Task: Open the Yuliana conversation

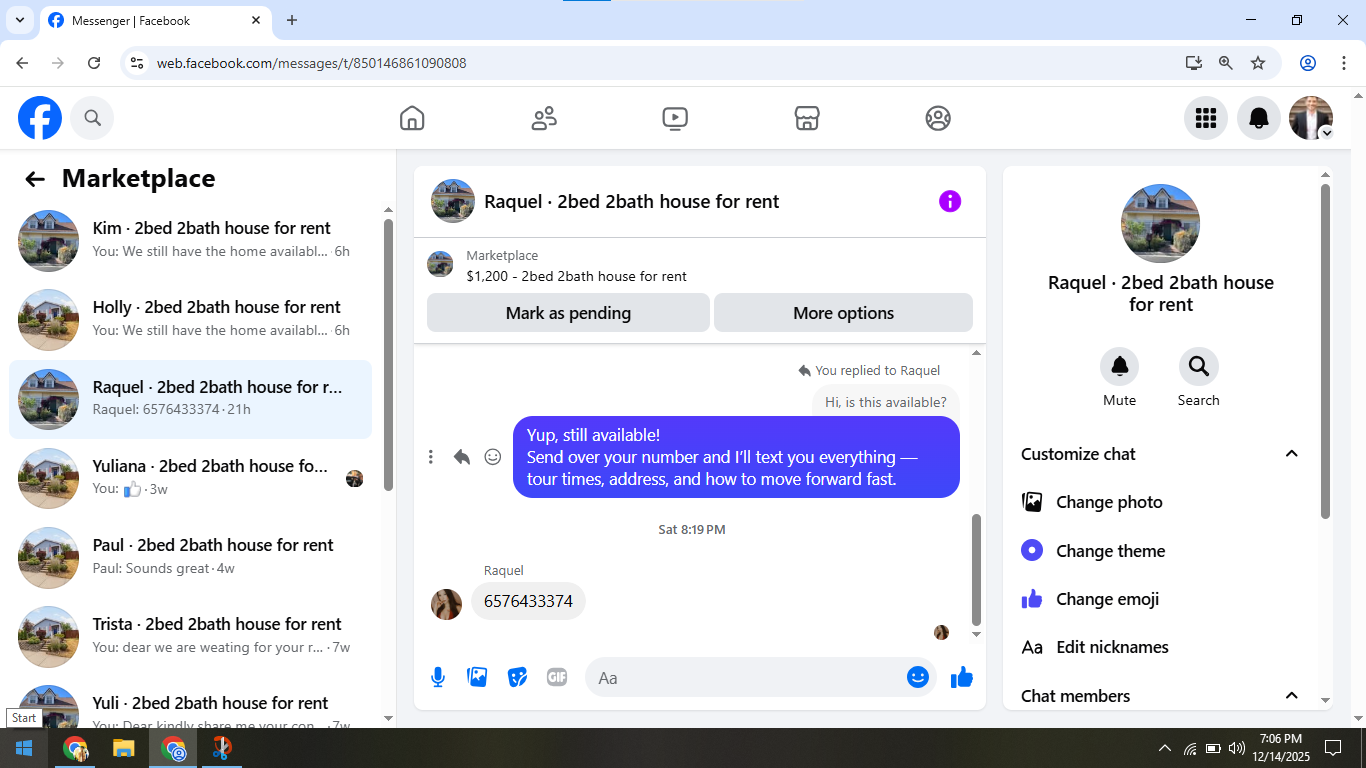Action: (x=190, y=478)
